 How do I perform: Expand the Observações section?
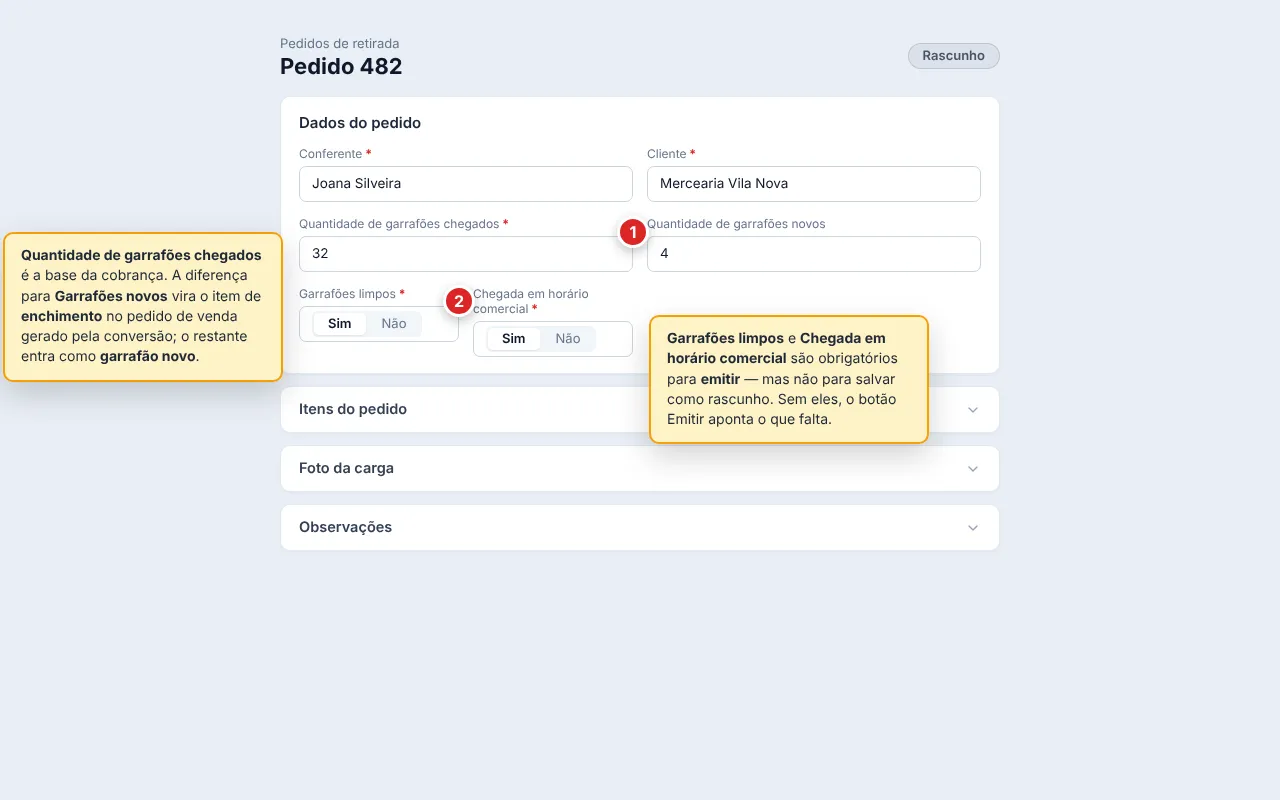pyautogui.click(x=640, y=528)
